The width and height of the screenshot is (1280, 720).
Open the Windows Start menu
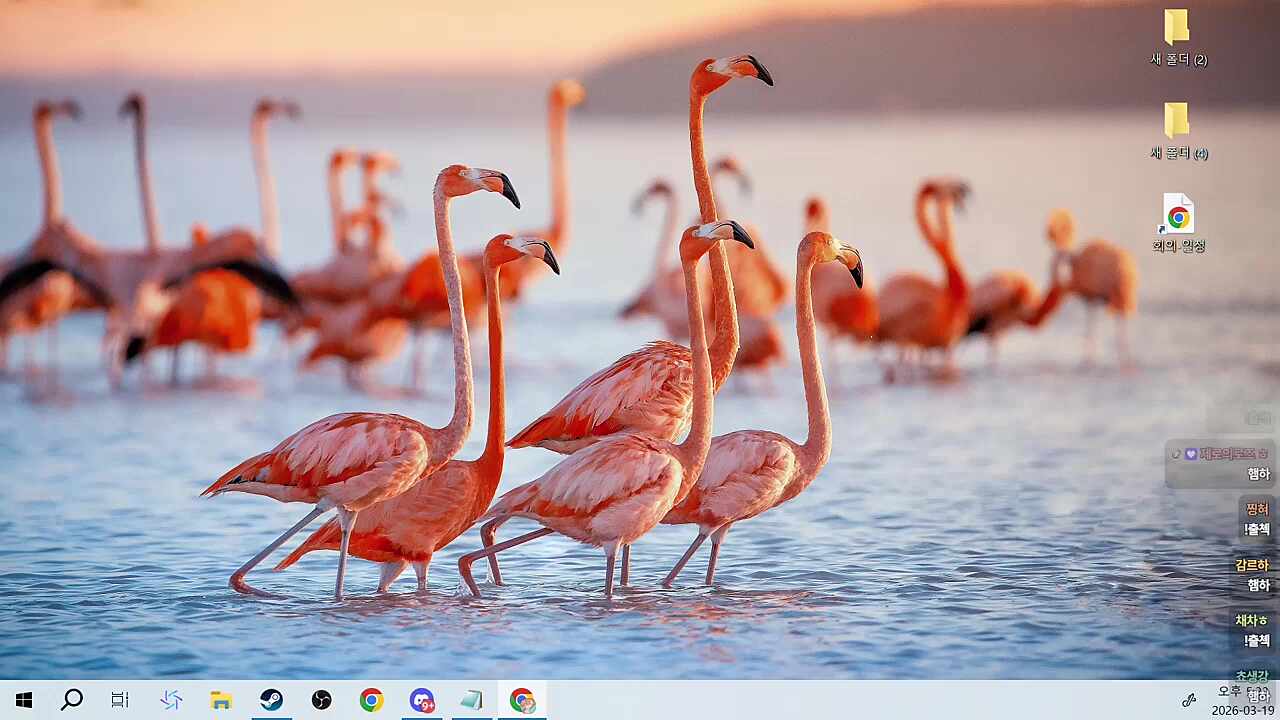pyautogui.click(x=24, y=700)
